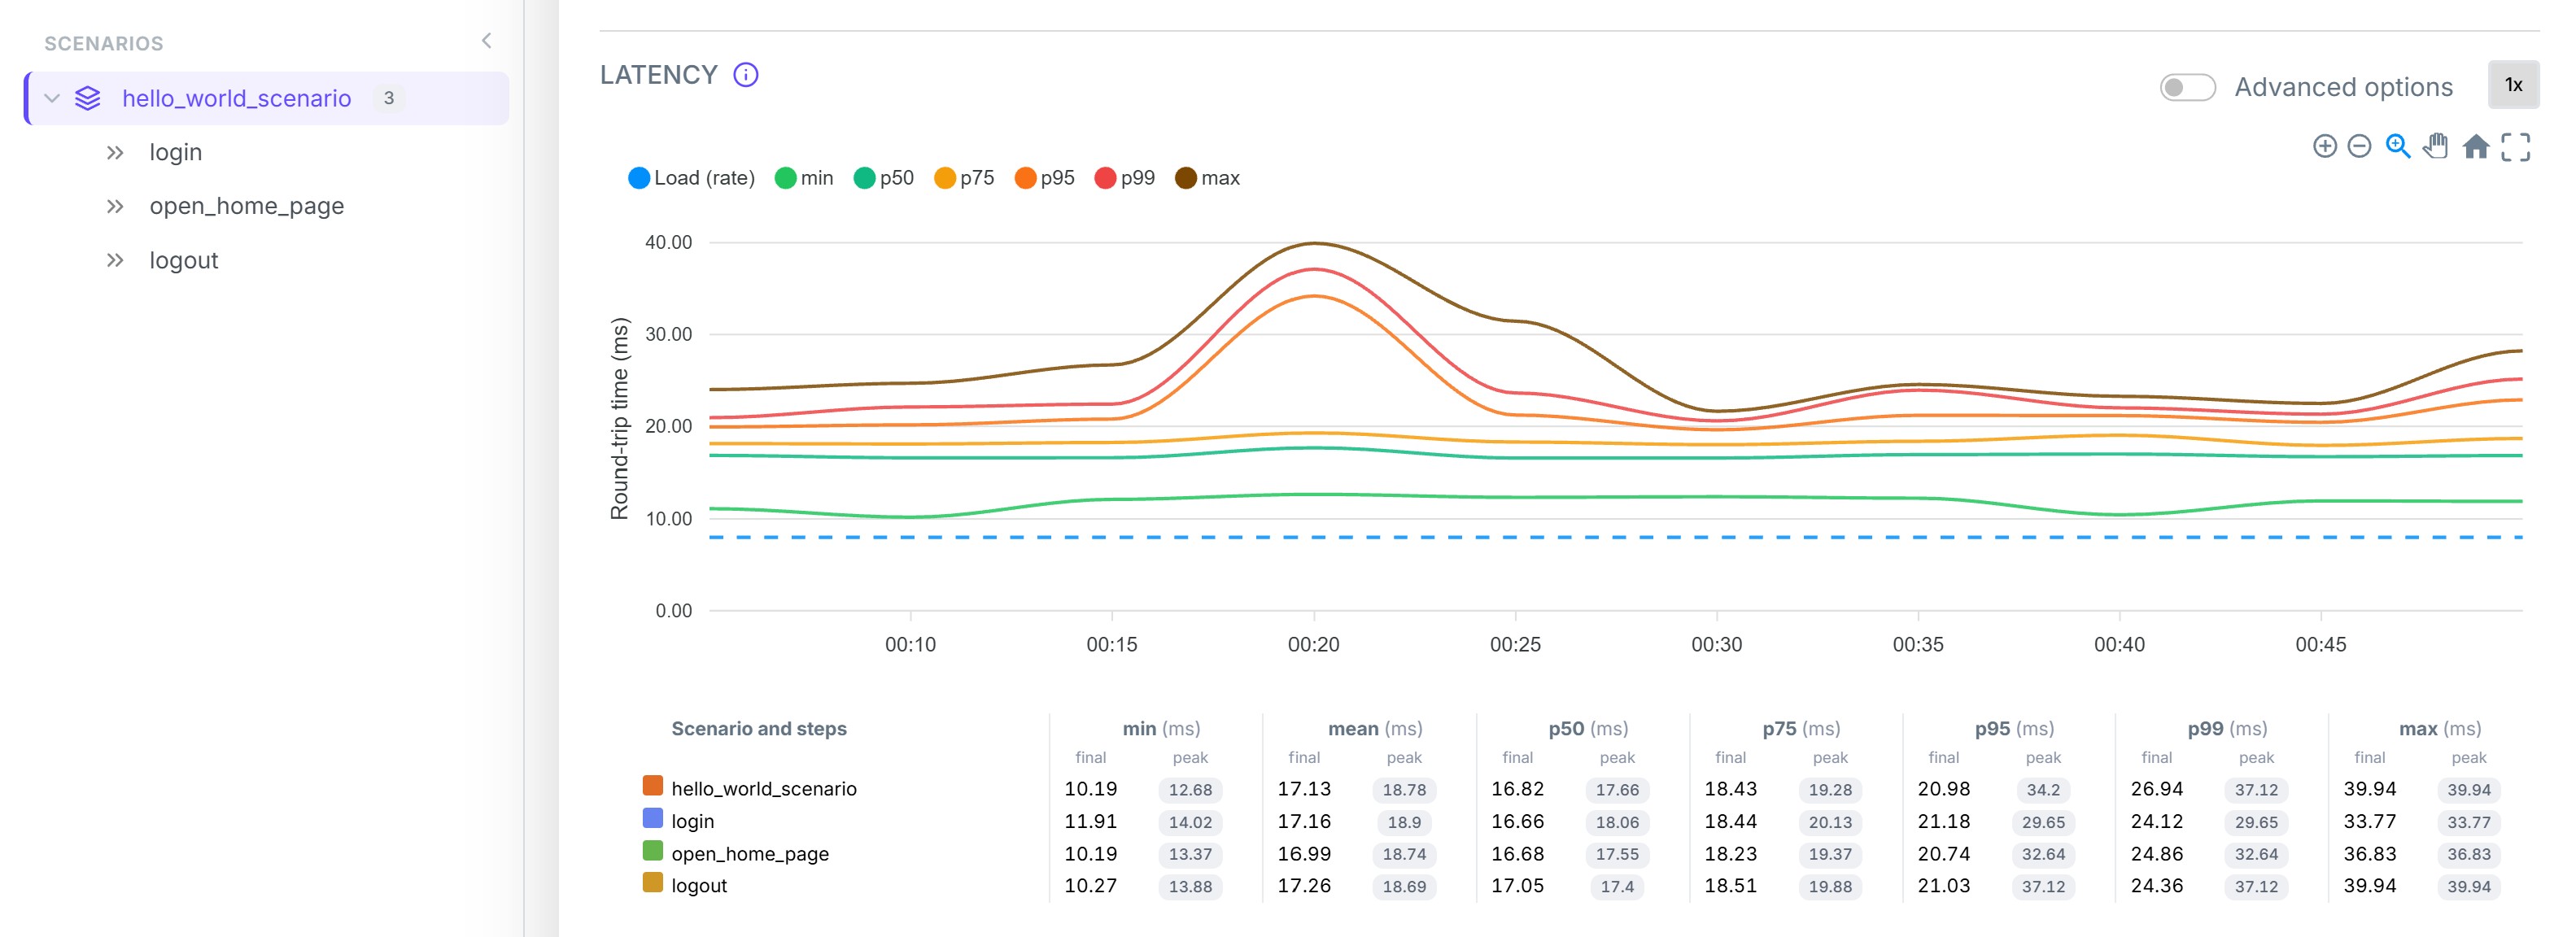Open chart in fullscreen mode icon
The image size is (2576, 937).
[x=2515, y=147]
